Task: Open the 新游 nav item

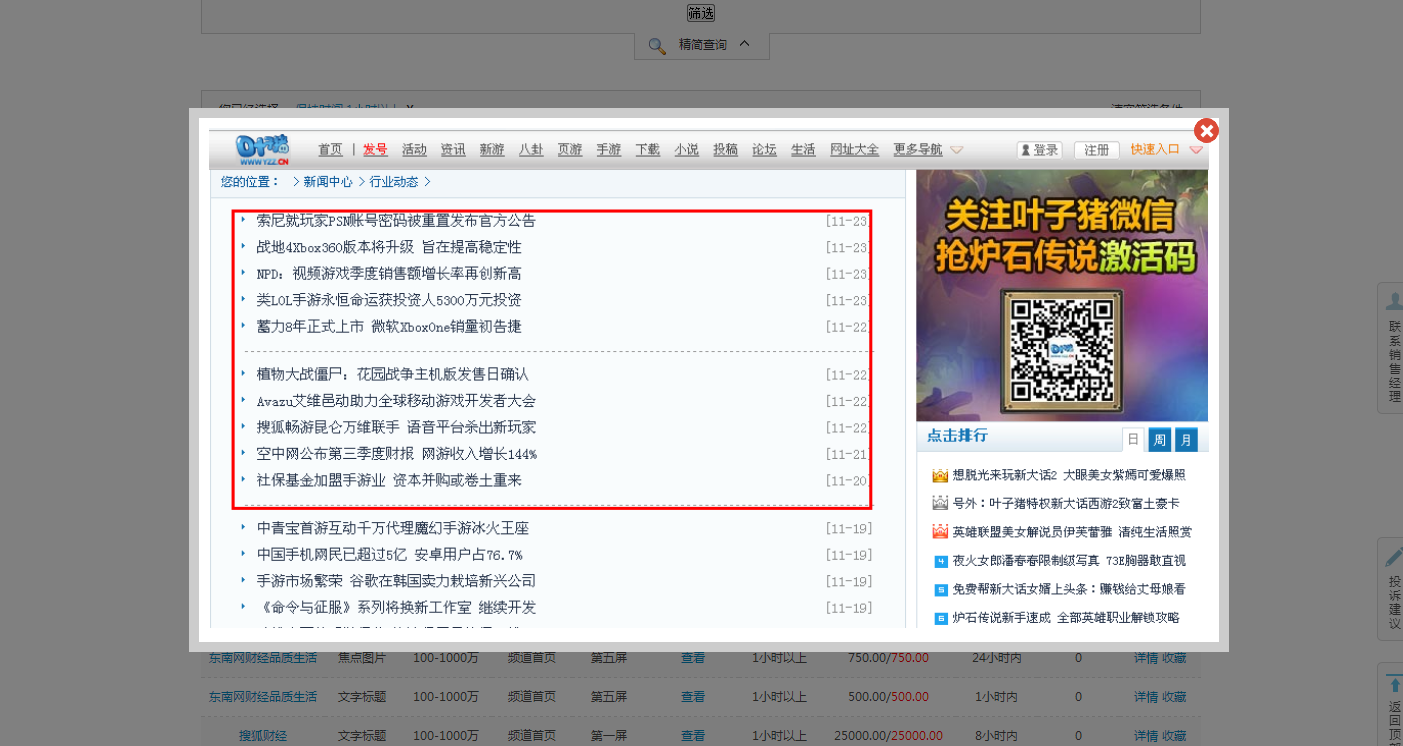Action: pos(492,150)
